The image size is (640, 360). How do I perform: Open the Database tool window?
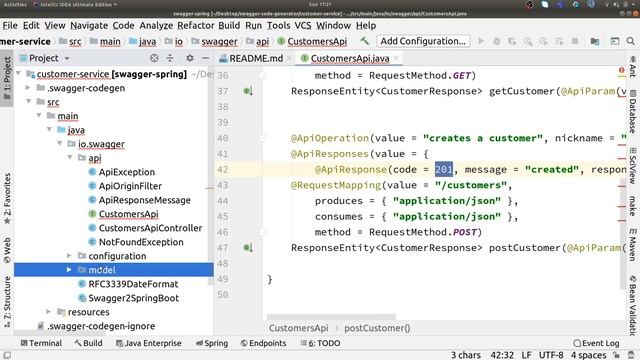pyautogui.click(x=633, y=111)
